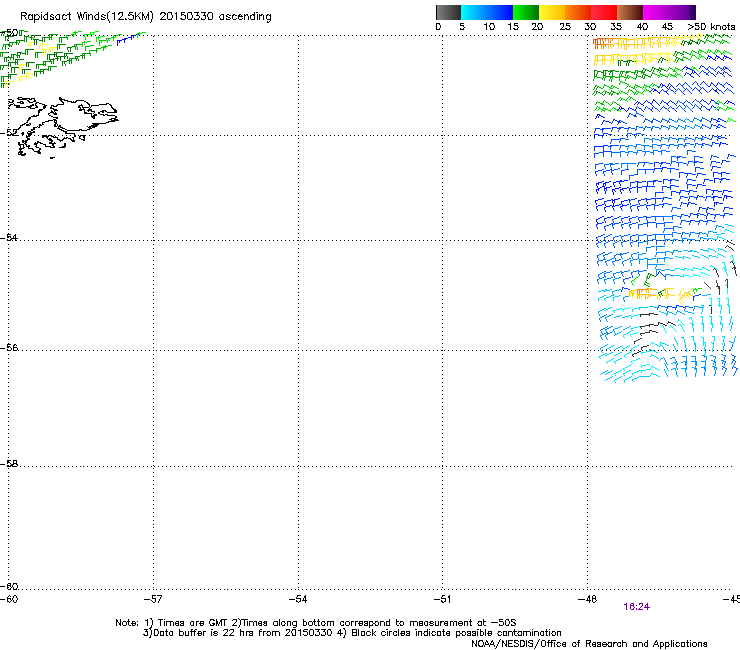740x650 pixels.
Task: Click the 'Data buffer is 22 hrs' note
Action: tap(352, 633)
